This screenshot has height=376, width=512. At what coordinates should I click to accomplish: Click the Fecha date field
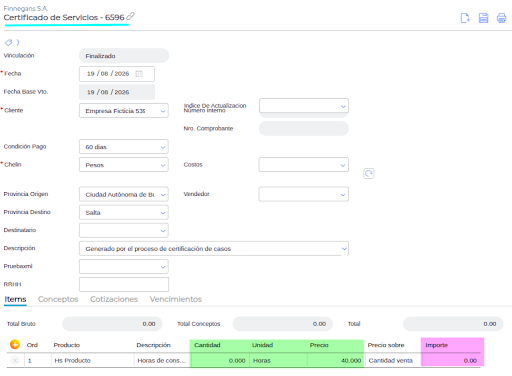tap(117, 74)
